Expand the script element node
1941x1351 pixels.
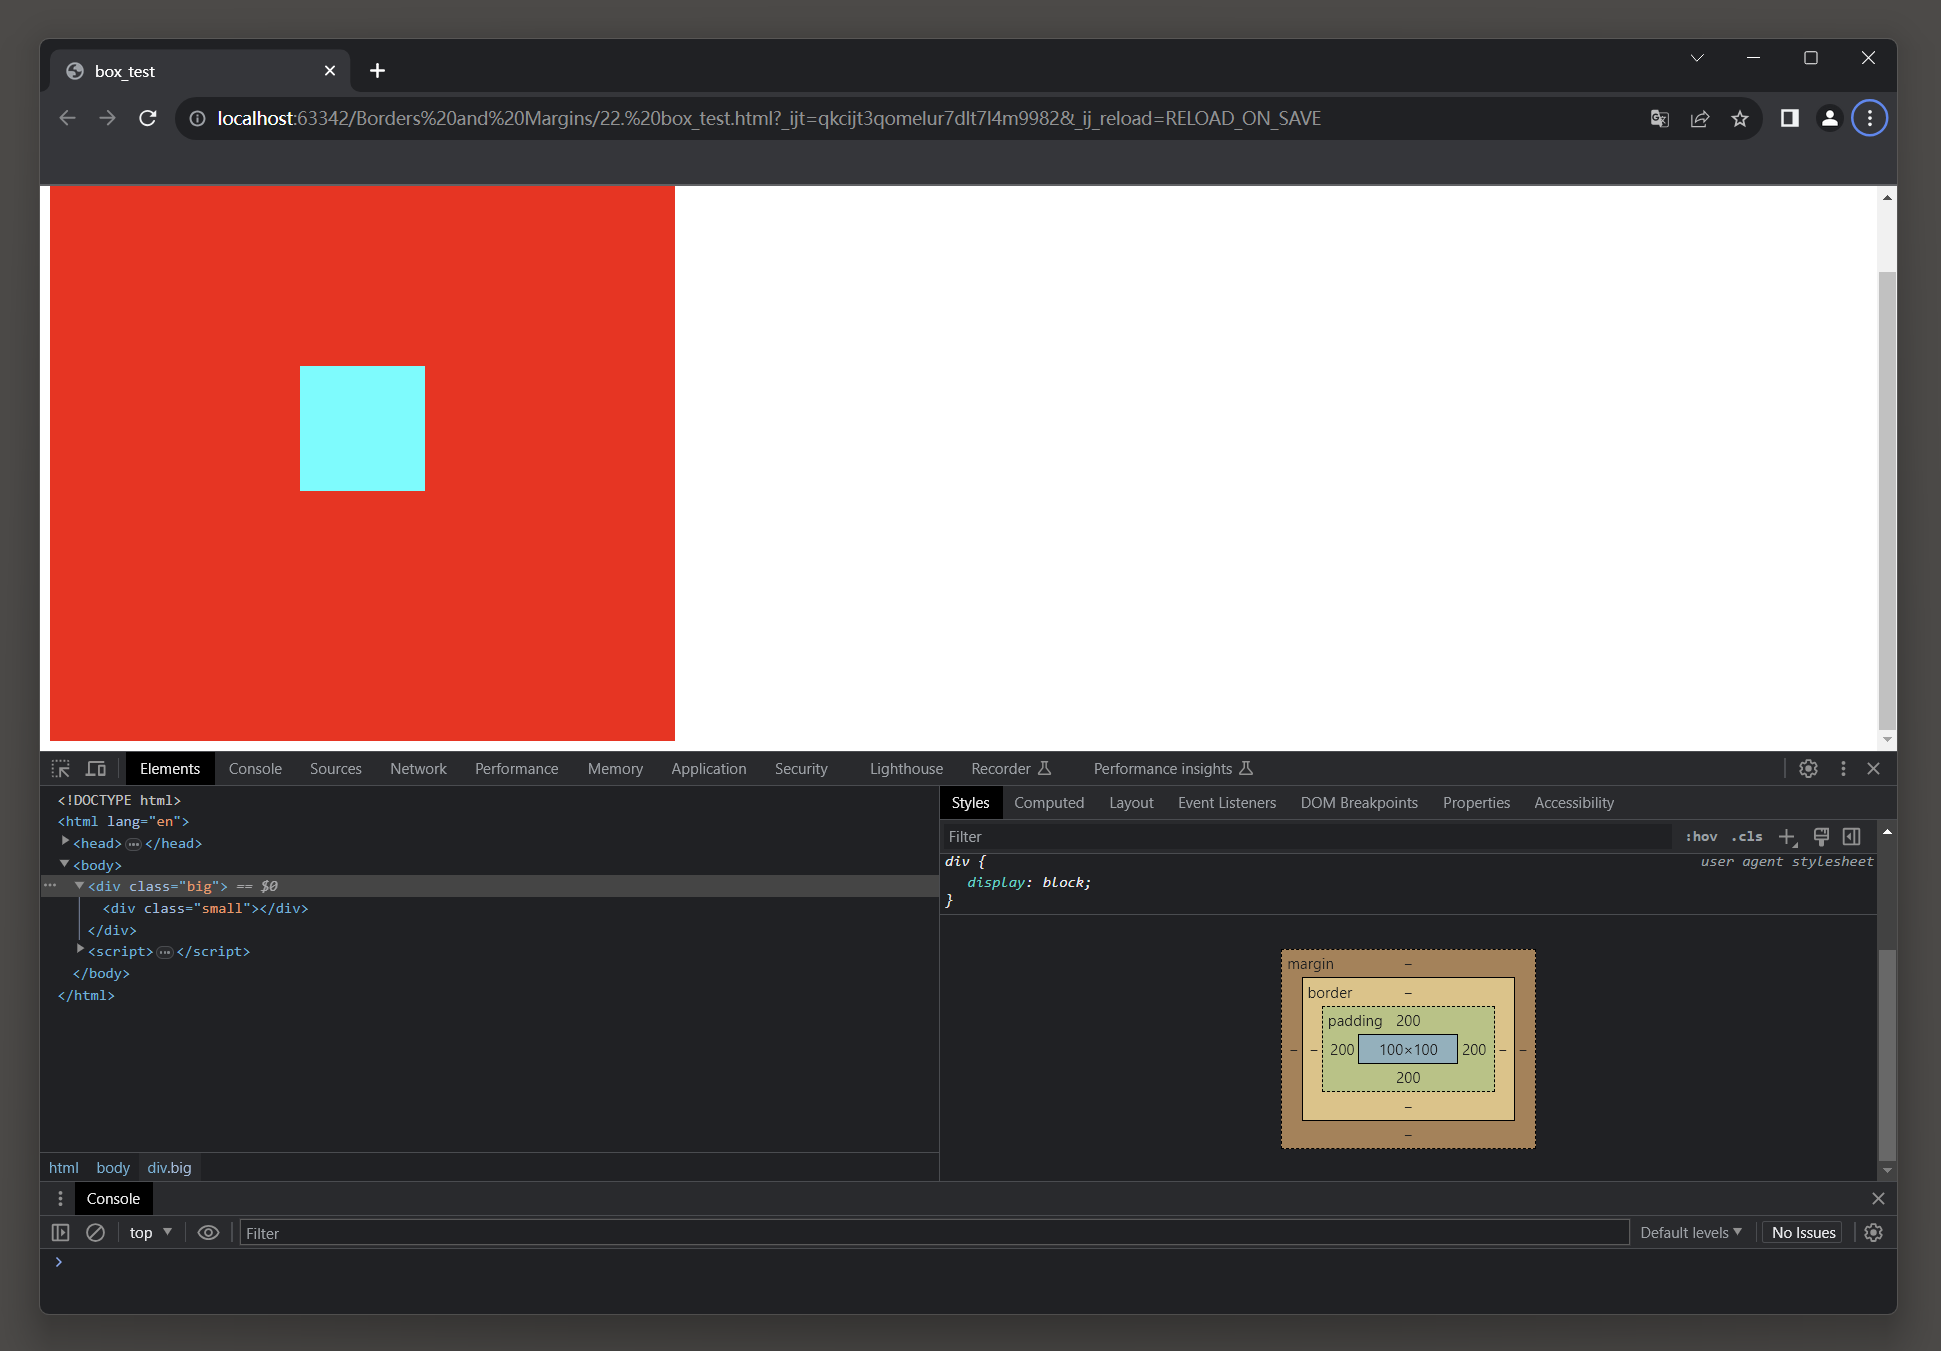tap(80, 950)
